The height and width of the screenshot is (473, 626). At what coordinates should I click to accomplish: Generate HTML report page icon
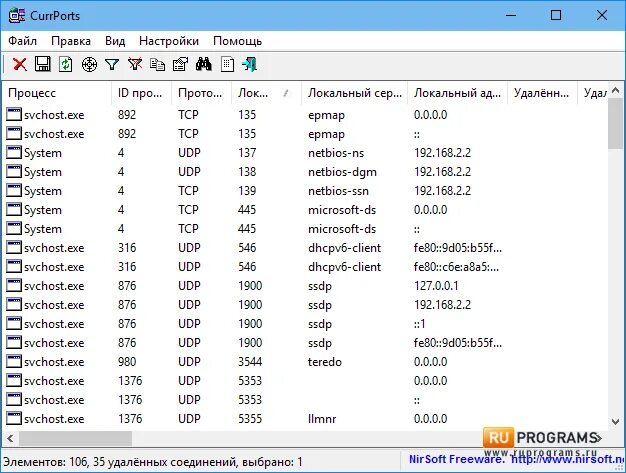point(227,64)
